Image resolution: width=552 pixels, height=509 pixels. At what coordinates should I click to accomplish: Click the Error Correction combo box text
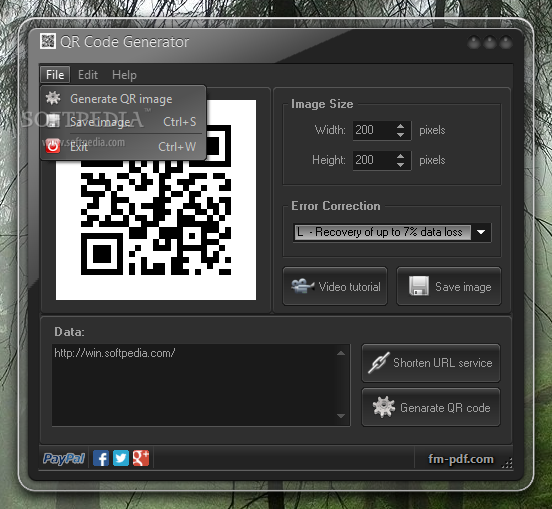(x=382, y=232)
